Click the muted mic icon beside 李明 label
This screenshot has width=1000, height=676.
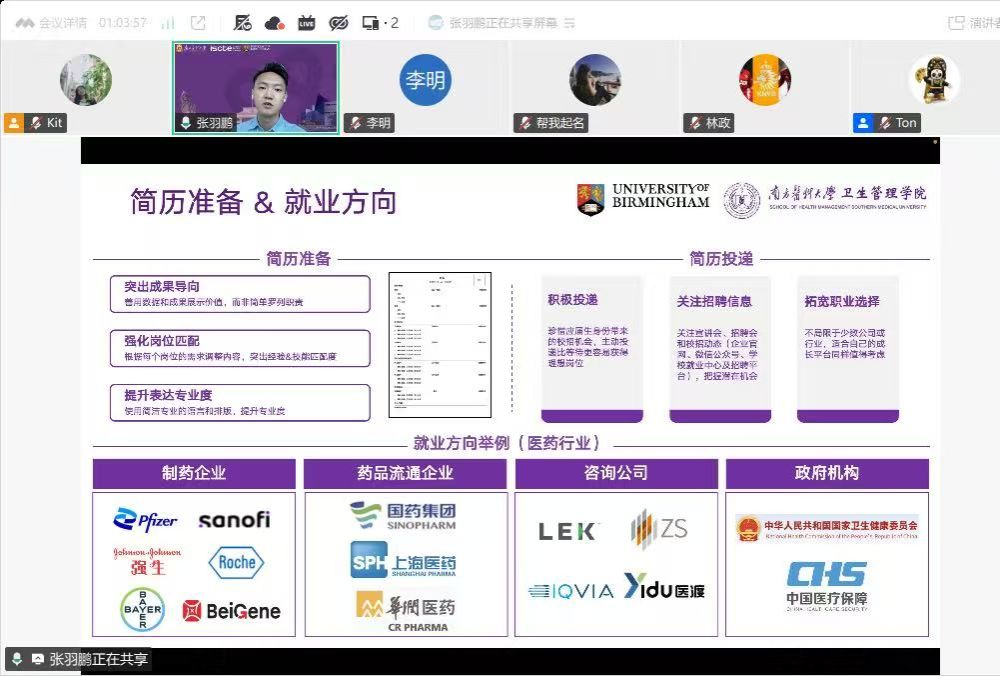(355, 122)
